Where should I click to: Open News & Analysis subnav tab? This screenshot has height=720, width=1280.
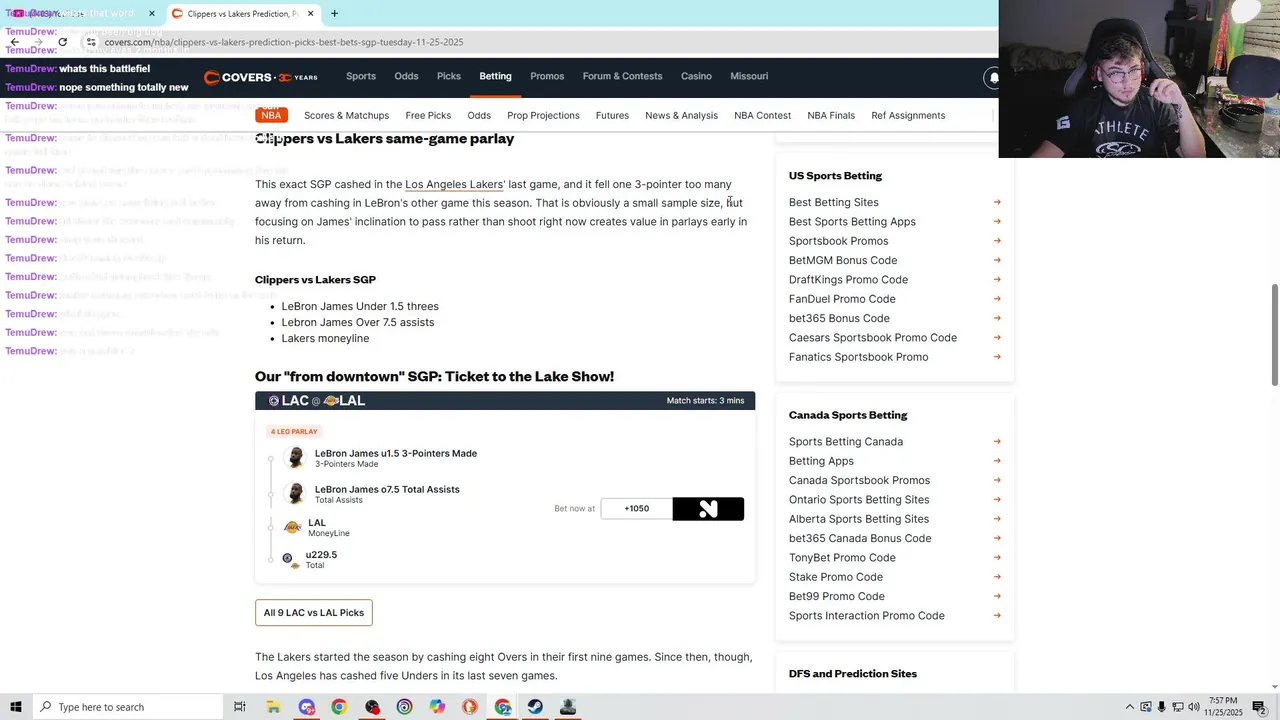pyautogui.click(x=681, y=116)
